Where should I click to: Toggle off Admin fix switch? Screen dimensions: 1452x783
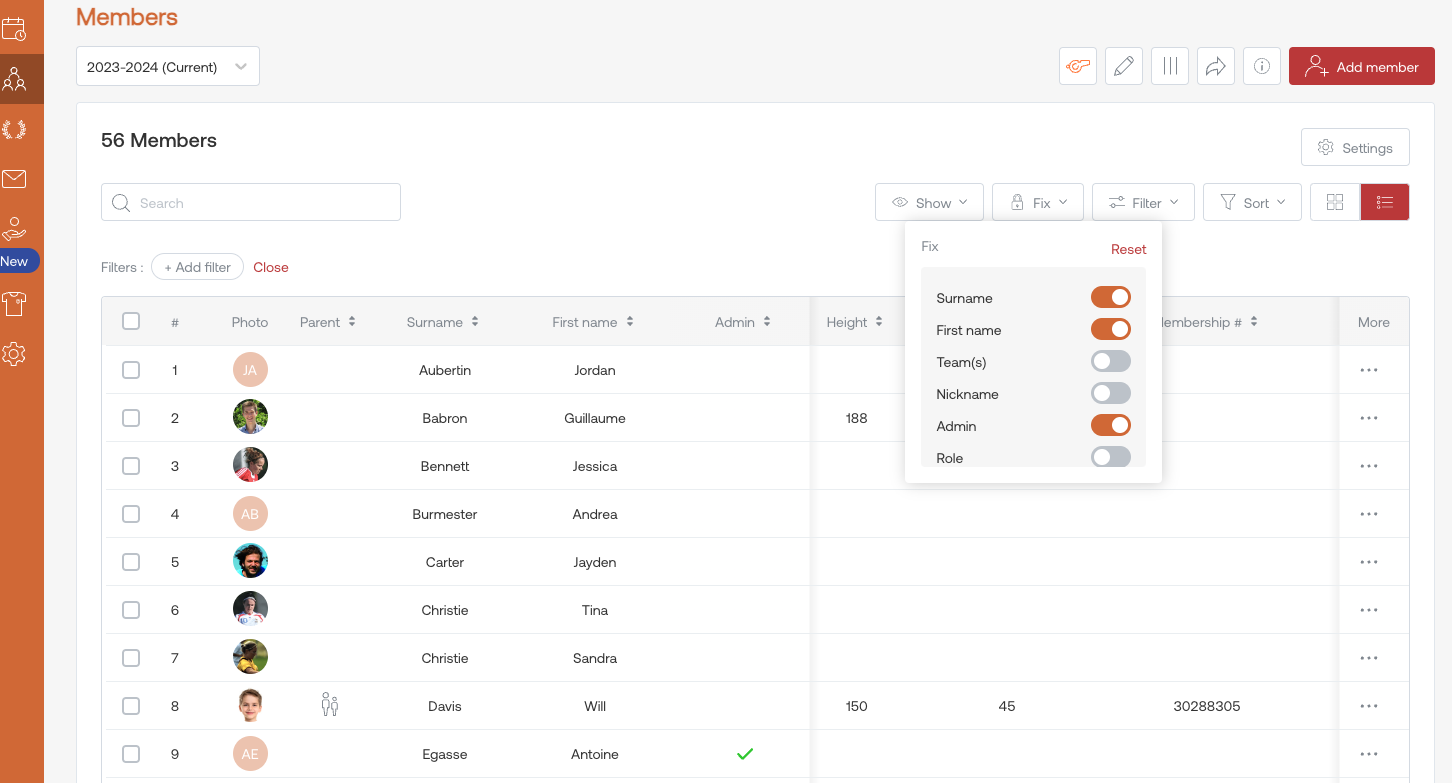(1111, 425)
